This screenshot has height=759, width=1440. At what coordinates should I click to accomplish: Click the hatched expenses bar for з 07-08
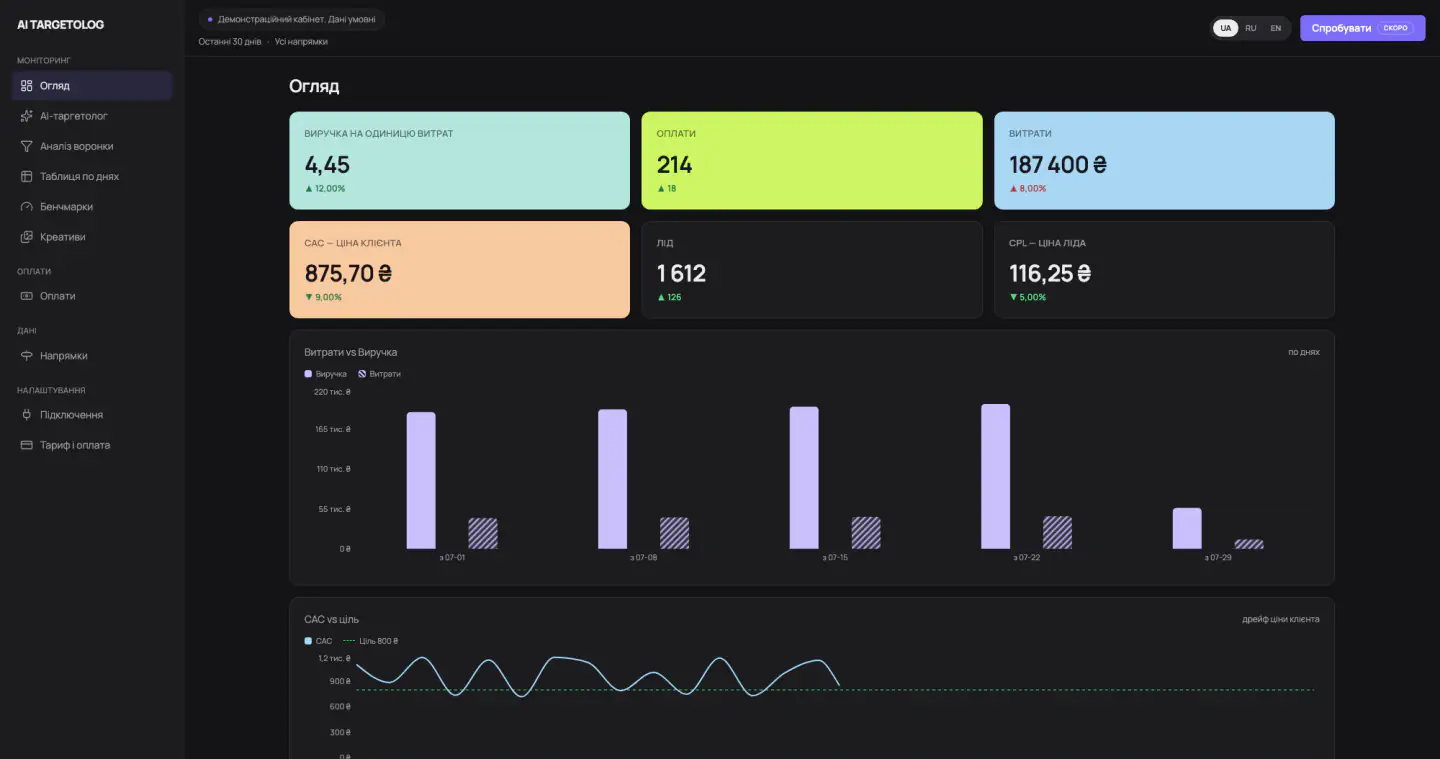tap(675, 533)
